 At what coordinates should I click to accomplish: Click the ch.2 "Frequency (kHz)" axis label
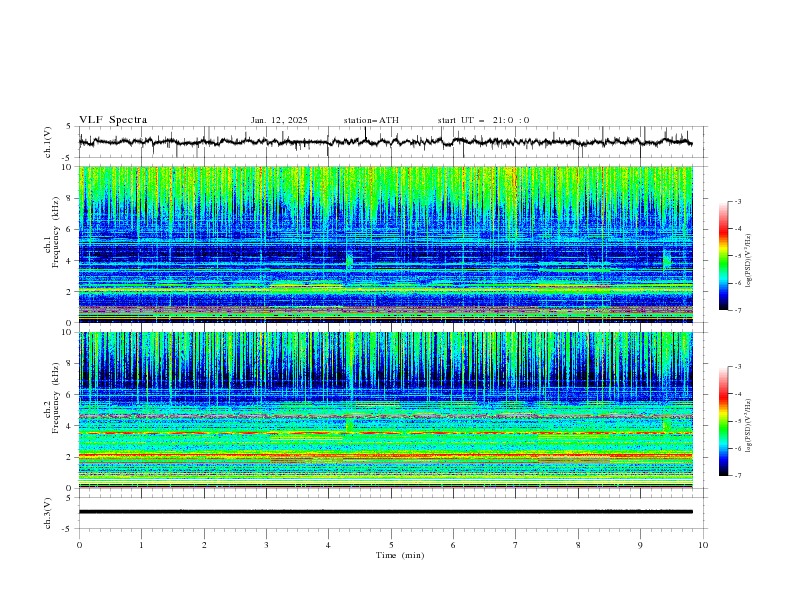point(56,397)
